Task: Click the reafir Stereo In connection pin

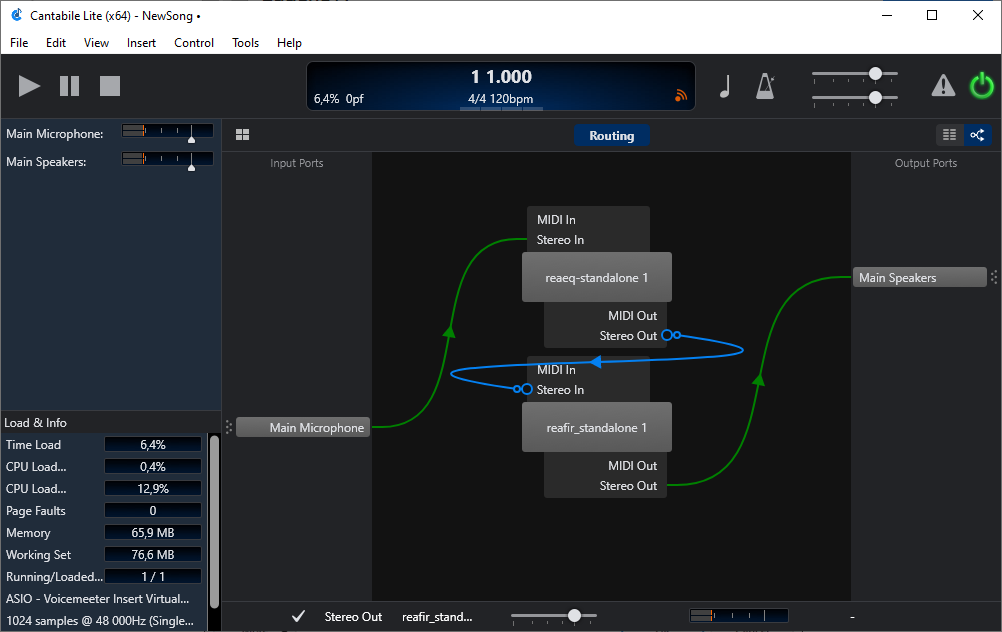Action: pos(527,389)
